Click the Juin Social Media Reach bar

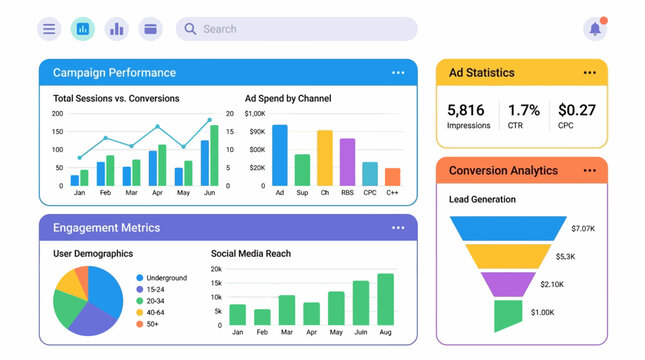tap(361, 303)
